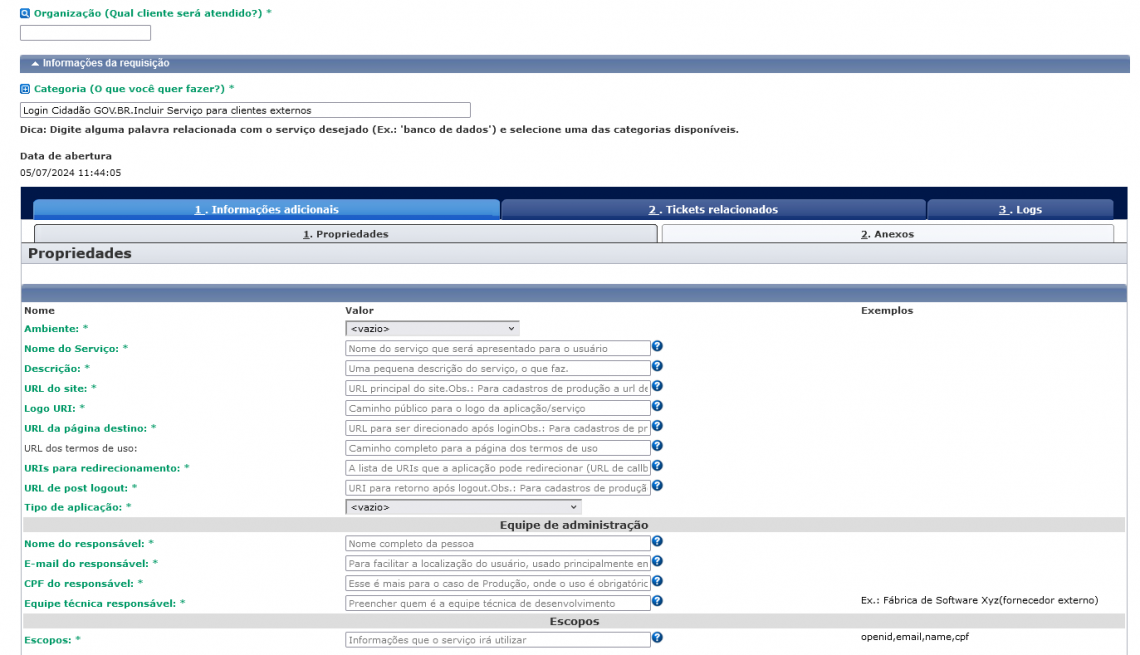Switch to Tickets relacionados tab
This screenshot has width=1140, height=655.
(x=712, y=210)
